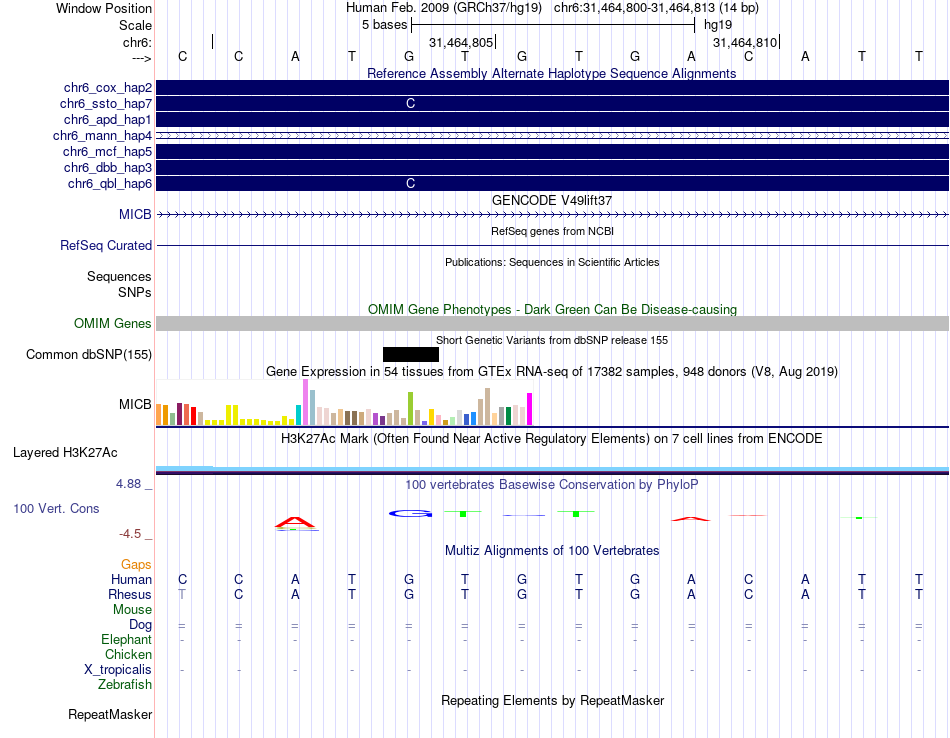Click the Publications: Sequences in Scientific Articles title
This screenshot has width=950, height=738.
point(552,262)
